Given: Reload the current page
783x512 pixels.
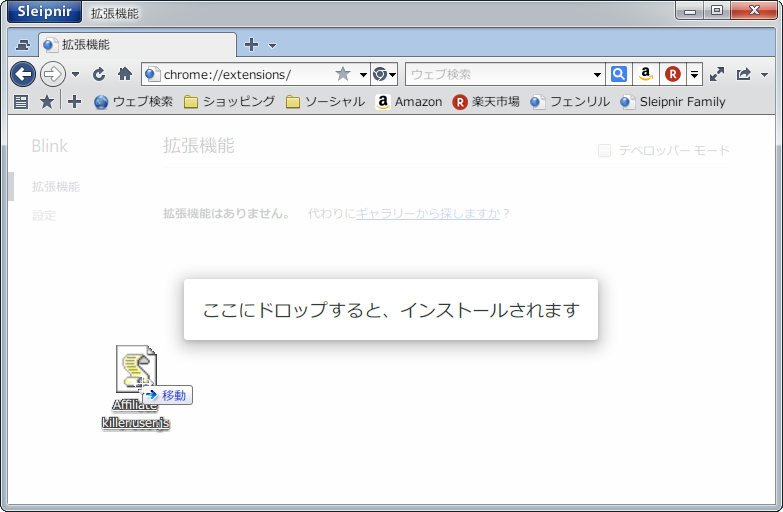Looking at the screenshot, I should [x=99, y=74].
